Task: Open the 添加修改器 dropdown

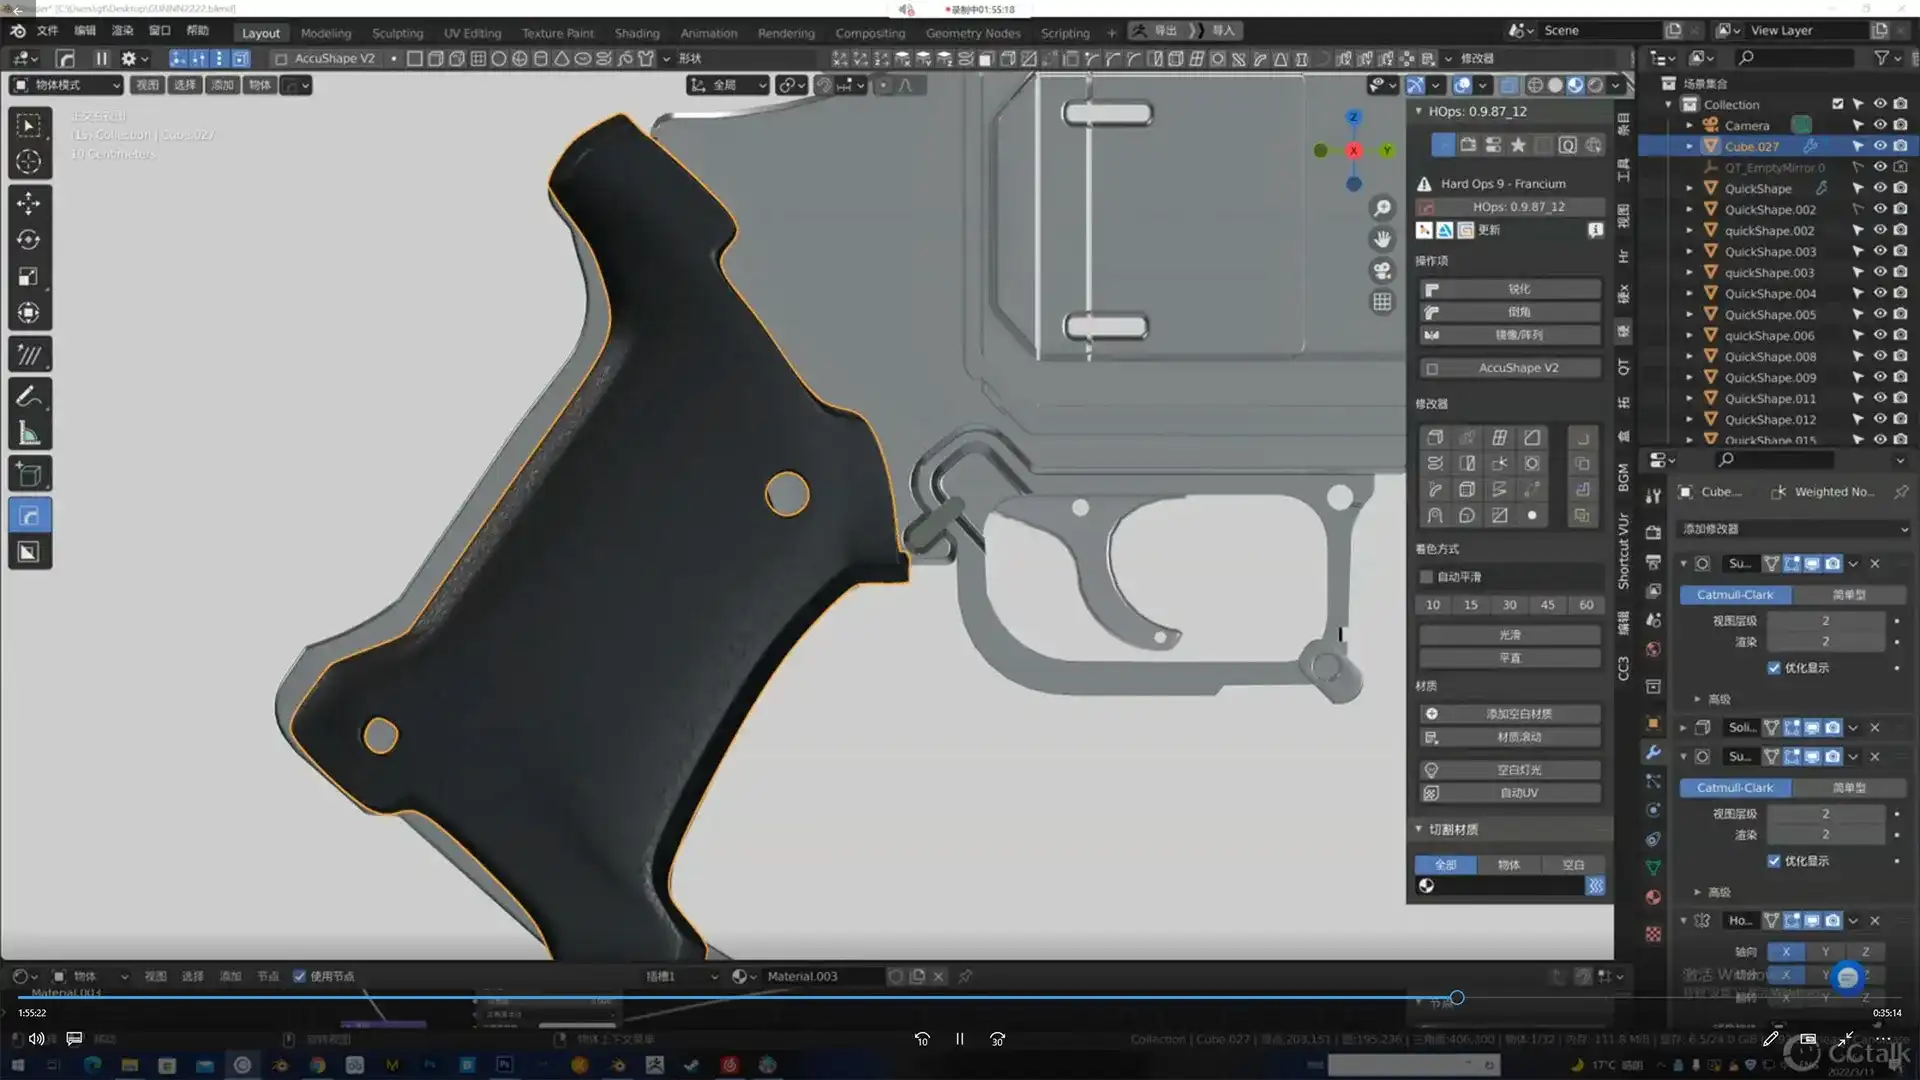Action: (x=1794, y=528)
